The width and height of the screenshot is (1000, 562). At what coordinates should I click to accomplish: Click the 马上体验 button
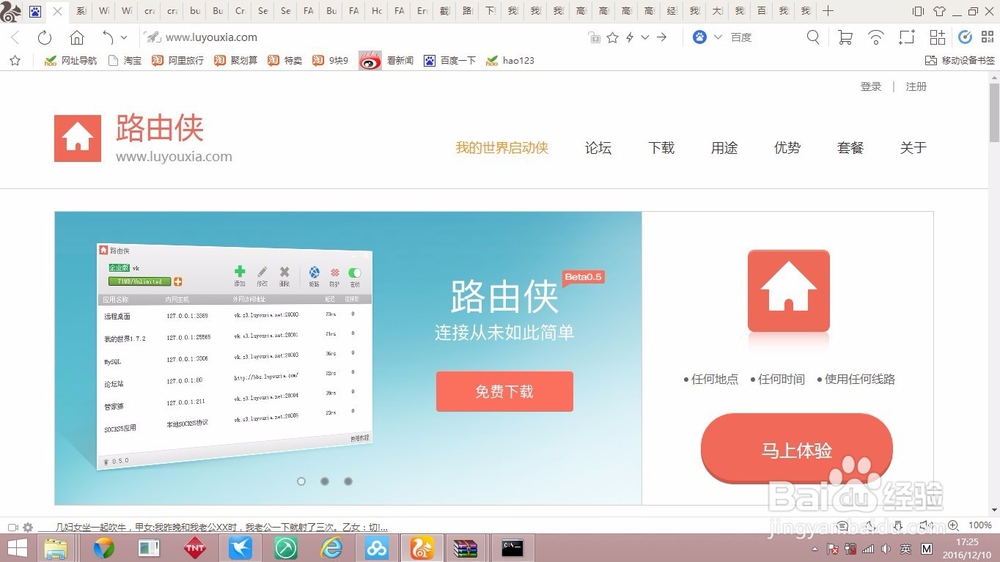click(x=797, y=449)
